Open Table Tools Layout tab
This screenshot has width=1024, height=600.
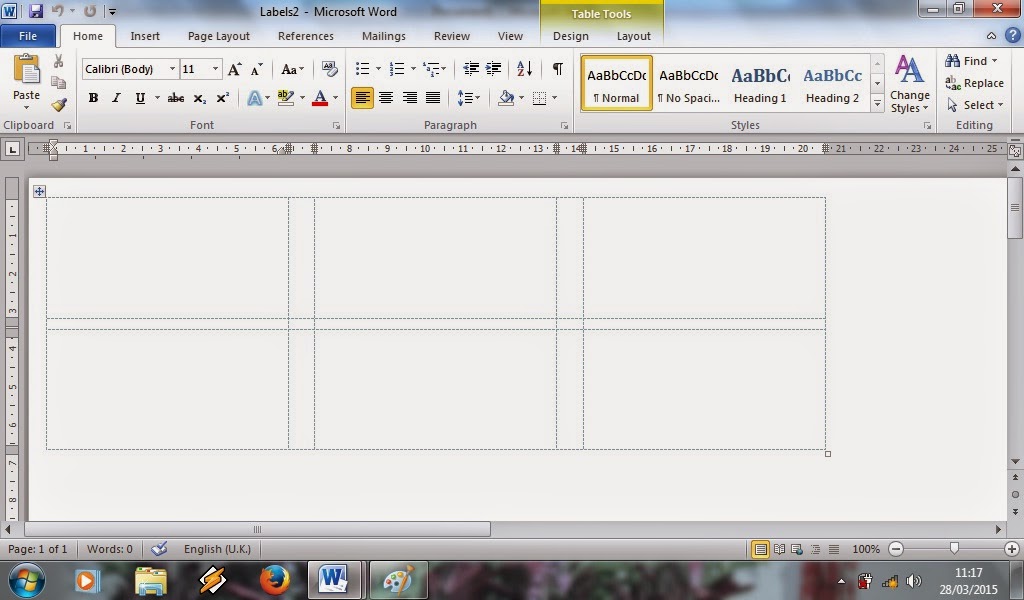(633, 36)
